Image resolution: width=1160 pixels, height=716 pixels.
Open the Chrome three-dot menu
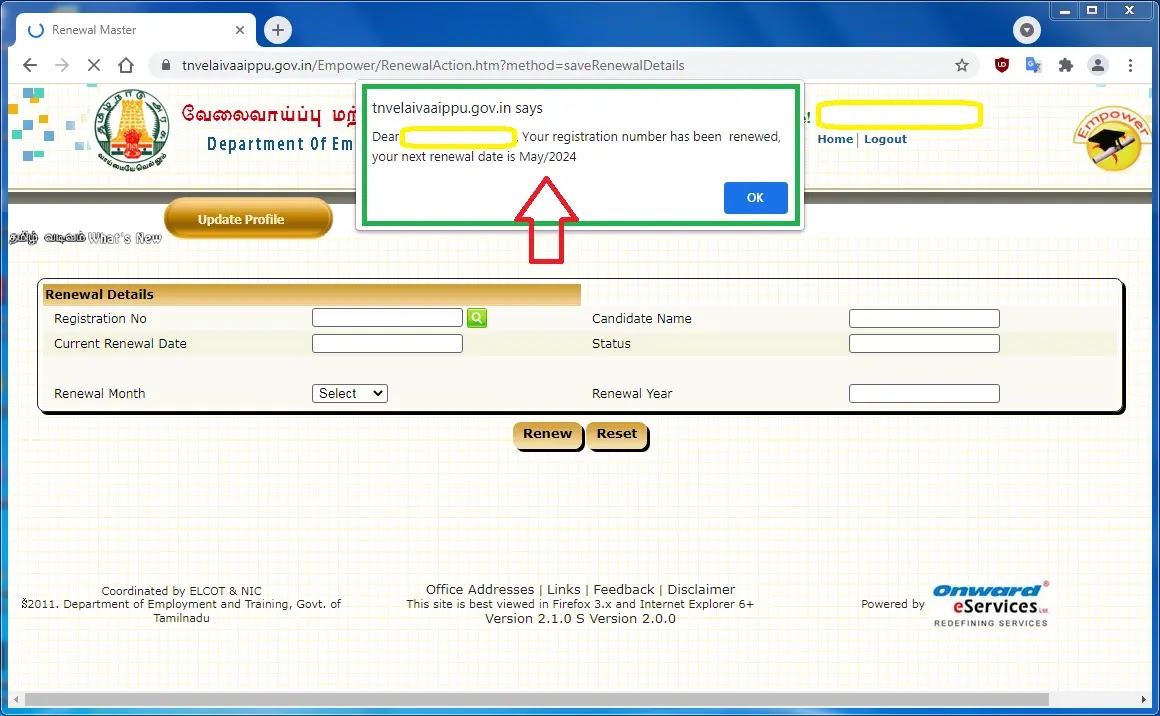[1130, 65]
